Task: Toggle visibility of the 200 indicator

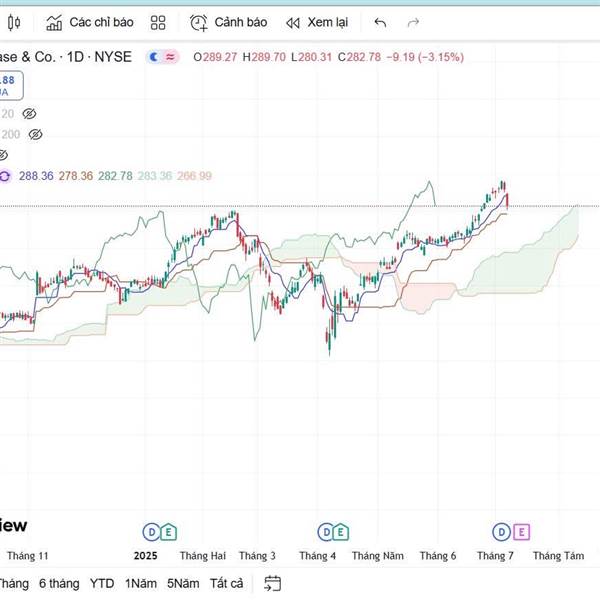Action: 35,134
